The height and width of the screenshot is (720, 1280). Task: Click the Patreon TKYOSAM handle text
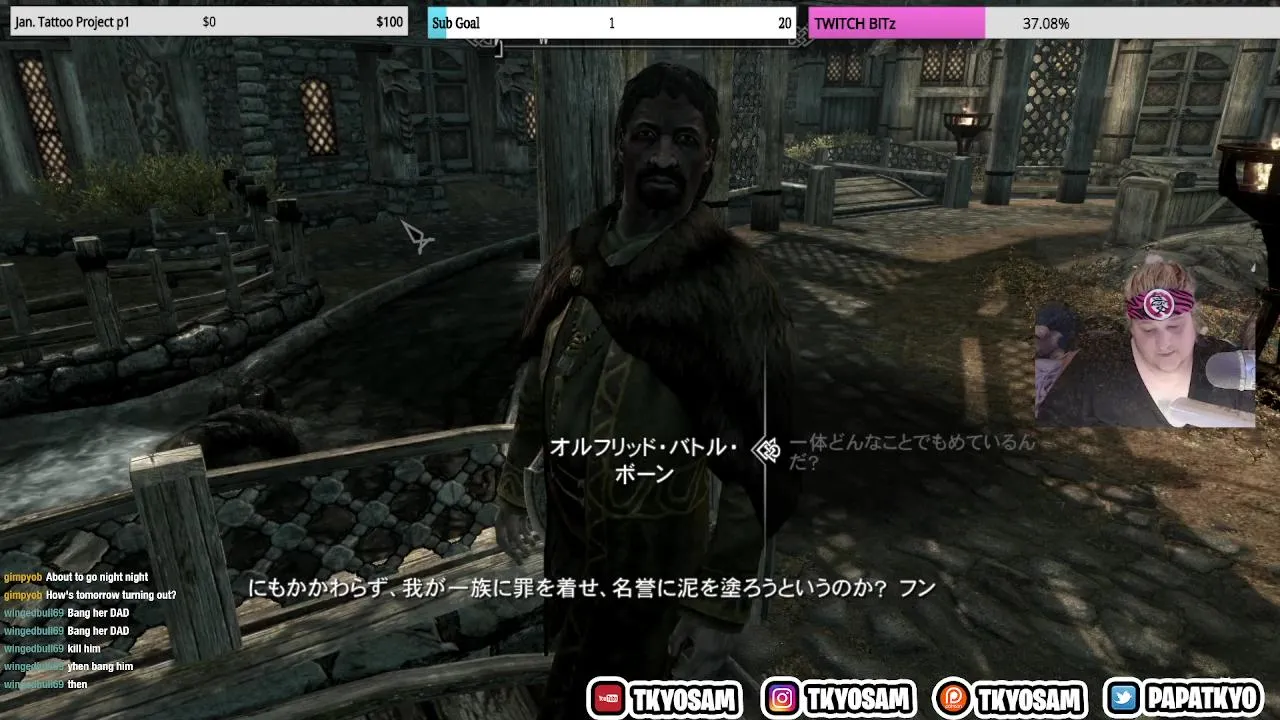pyautogui.click(x=1028, y=699)
